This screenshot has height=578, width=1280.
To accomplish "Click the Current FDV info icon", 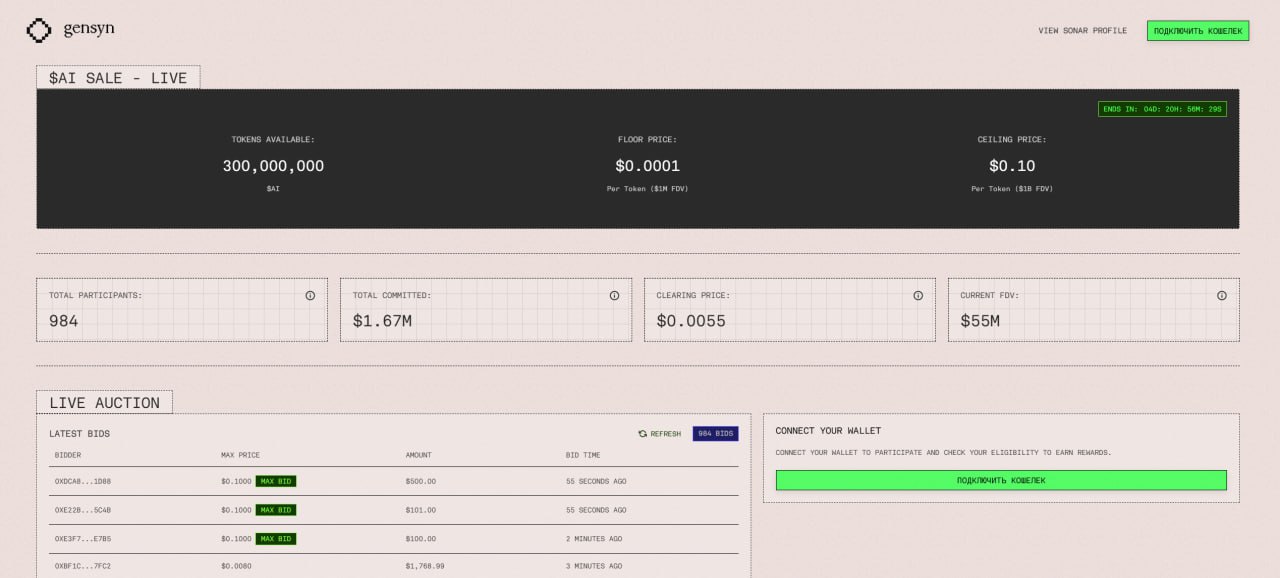I will [1221, 296].
